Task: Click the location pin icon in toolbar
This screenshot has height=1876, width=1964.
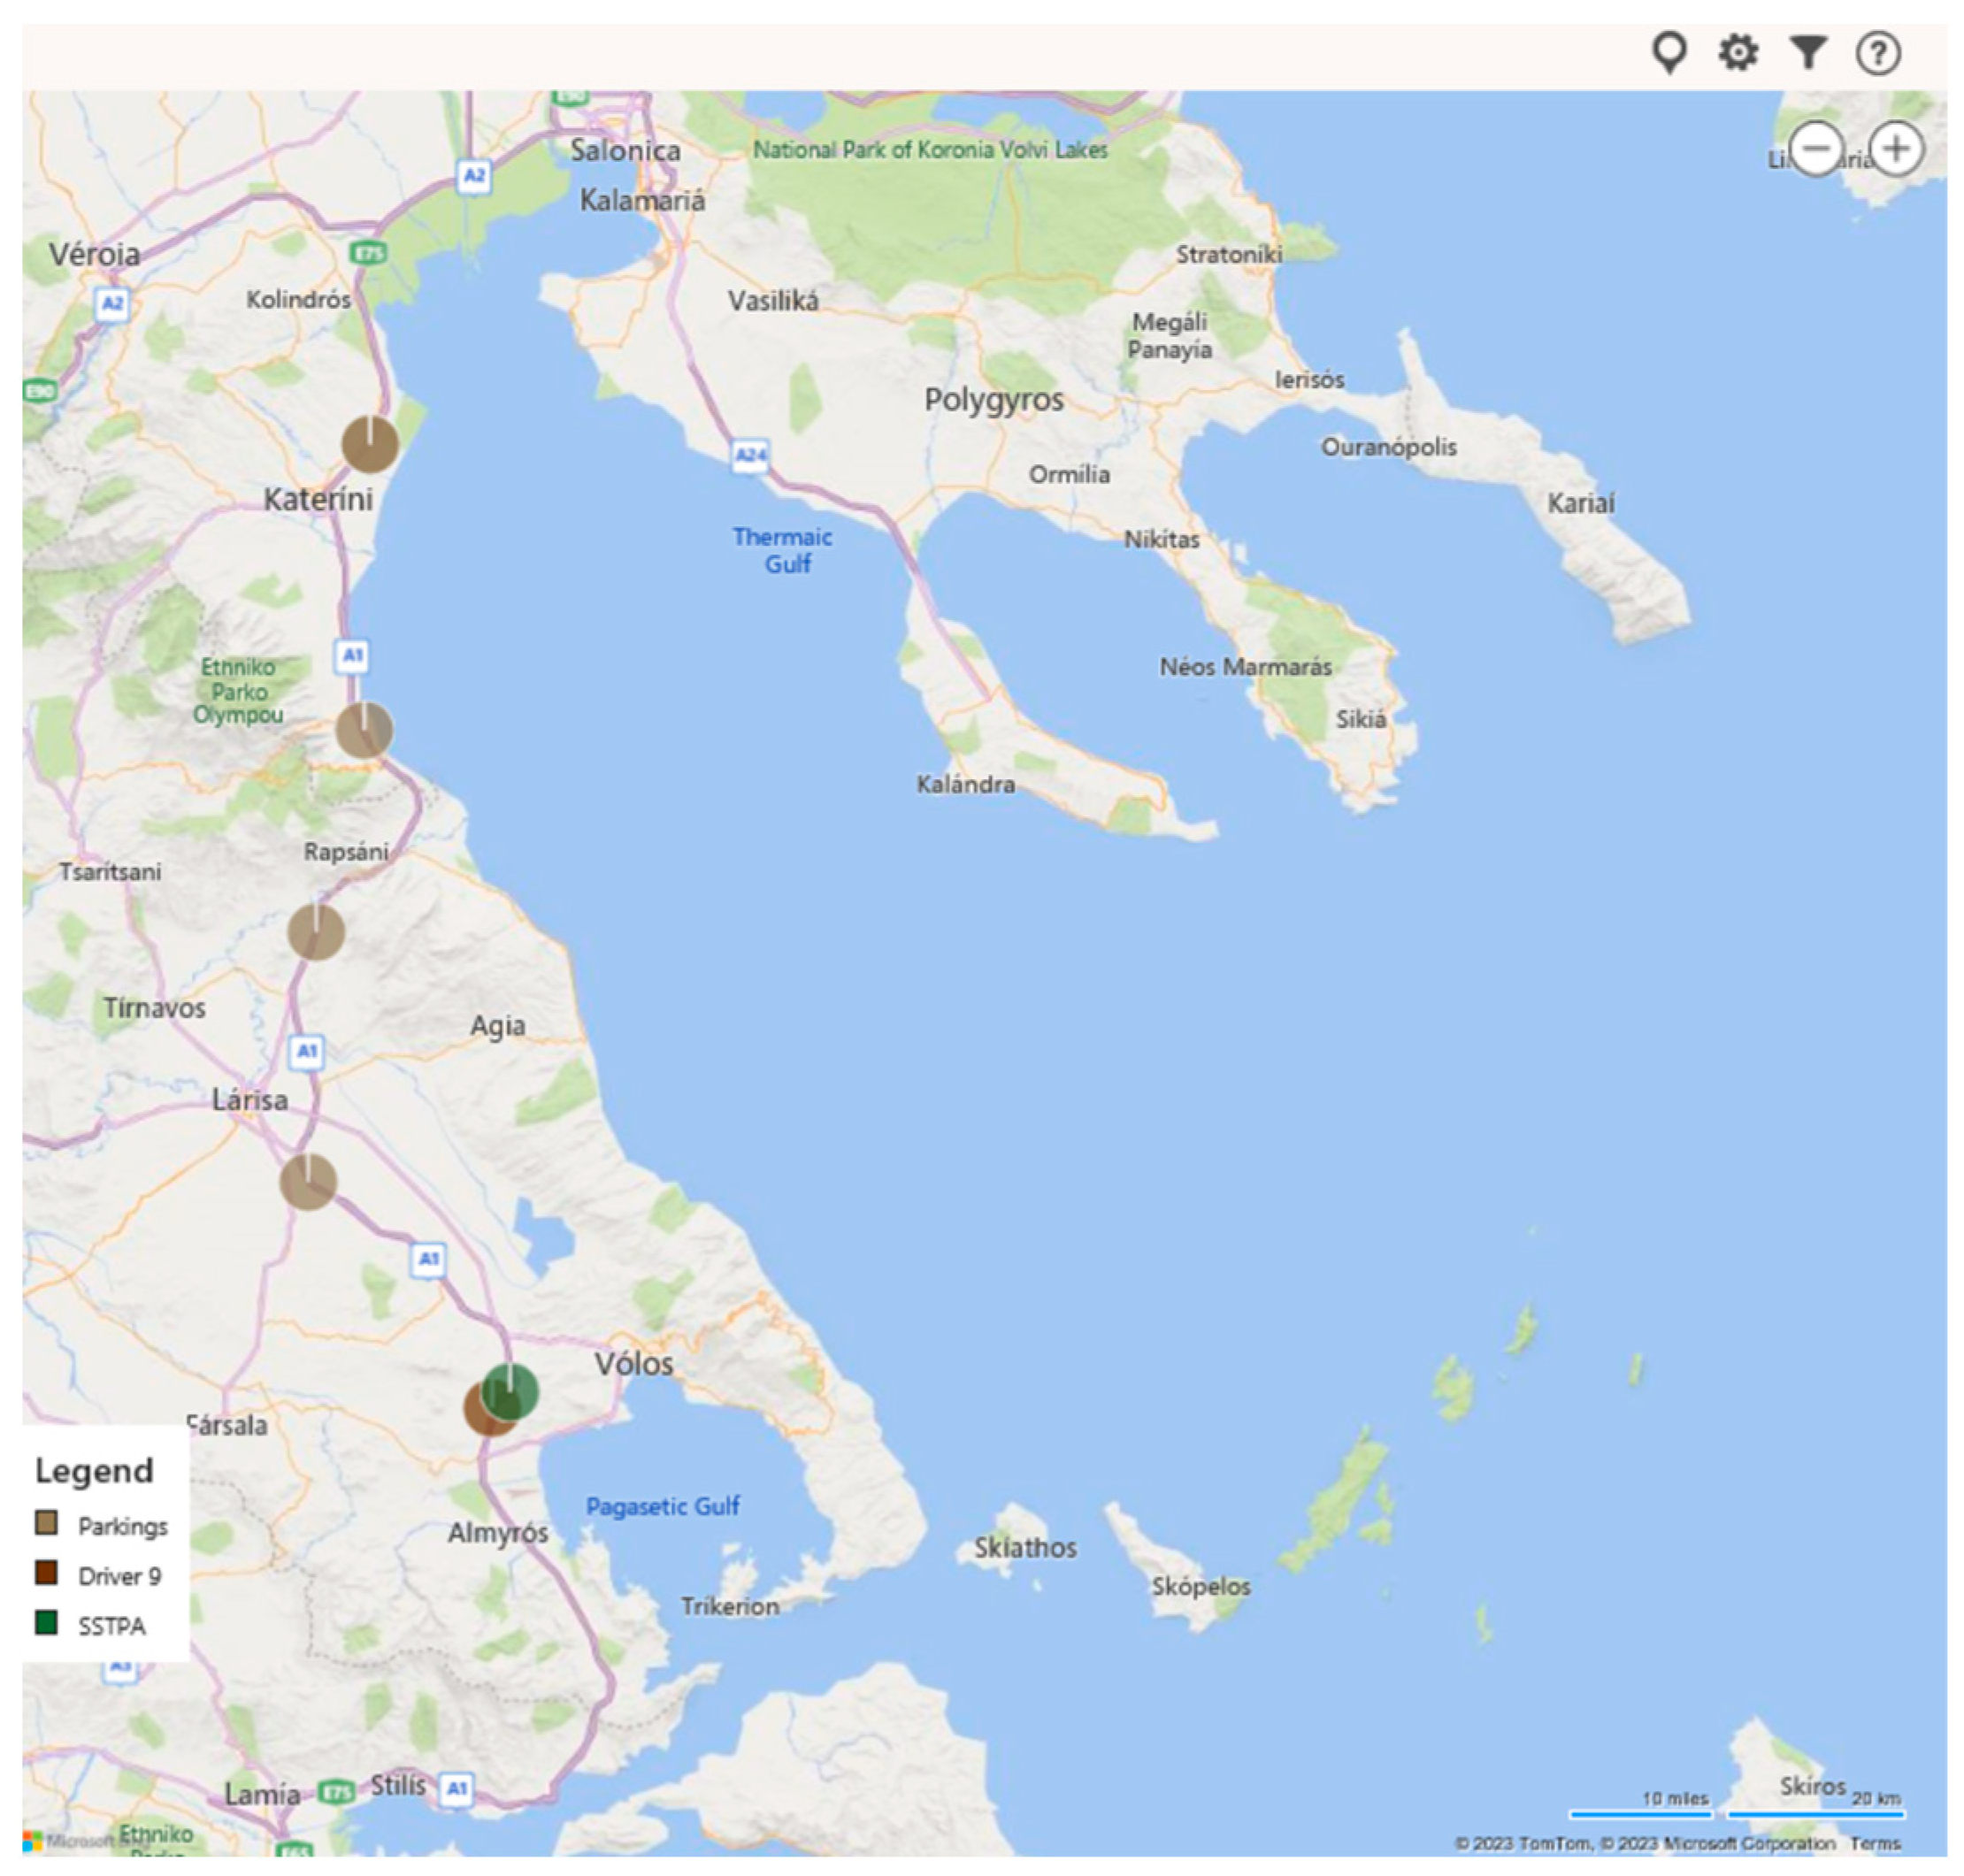Action: [x=1669, y=52]
